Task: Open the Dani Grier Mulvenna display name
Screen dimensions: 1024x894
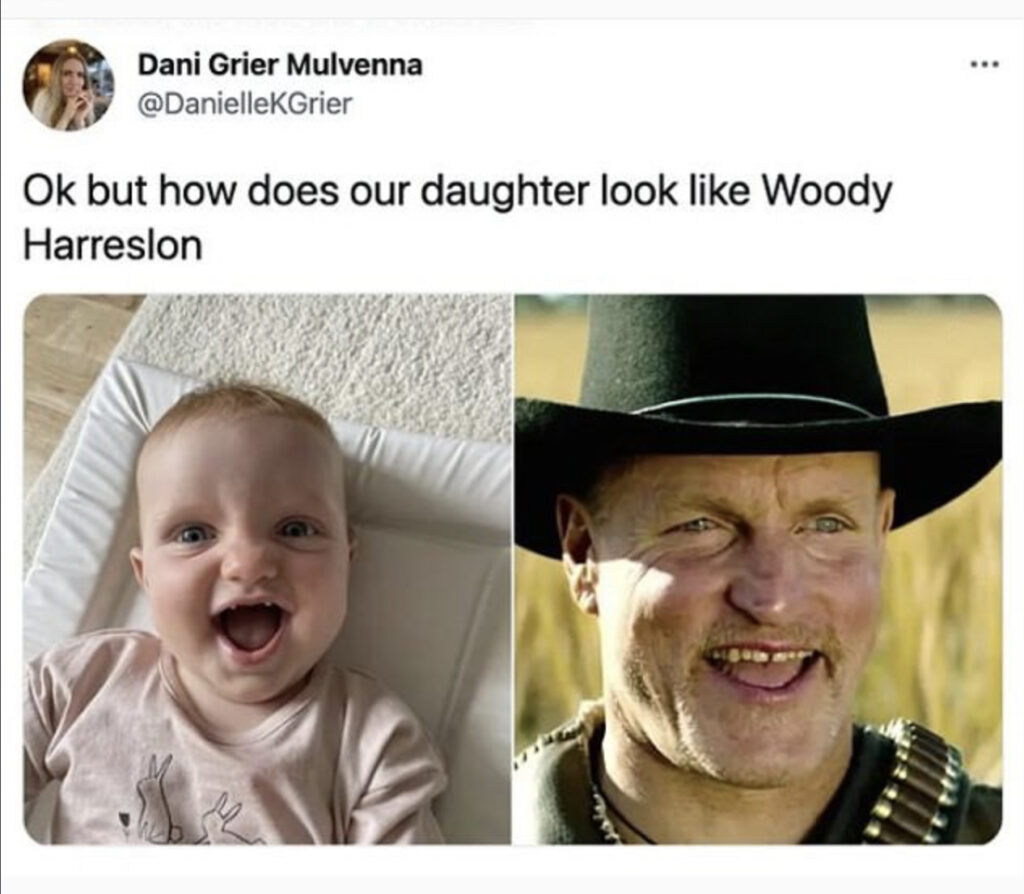Action: pos(280,65)
